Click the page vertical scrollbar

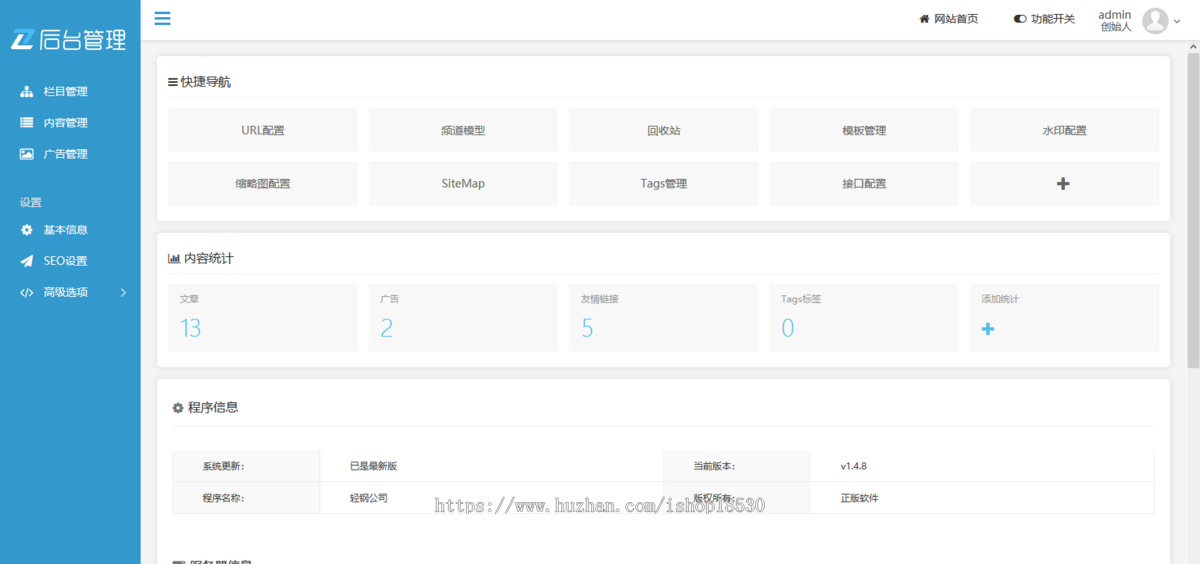click(1193, 210)
